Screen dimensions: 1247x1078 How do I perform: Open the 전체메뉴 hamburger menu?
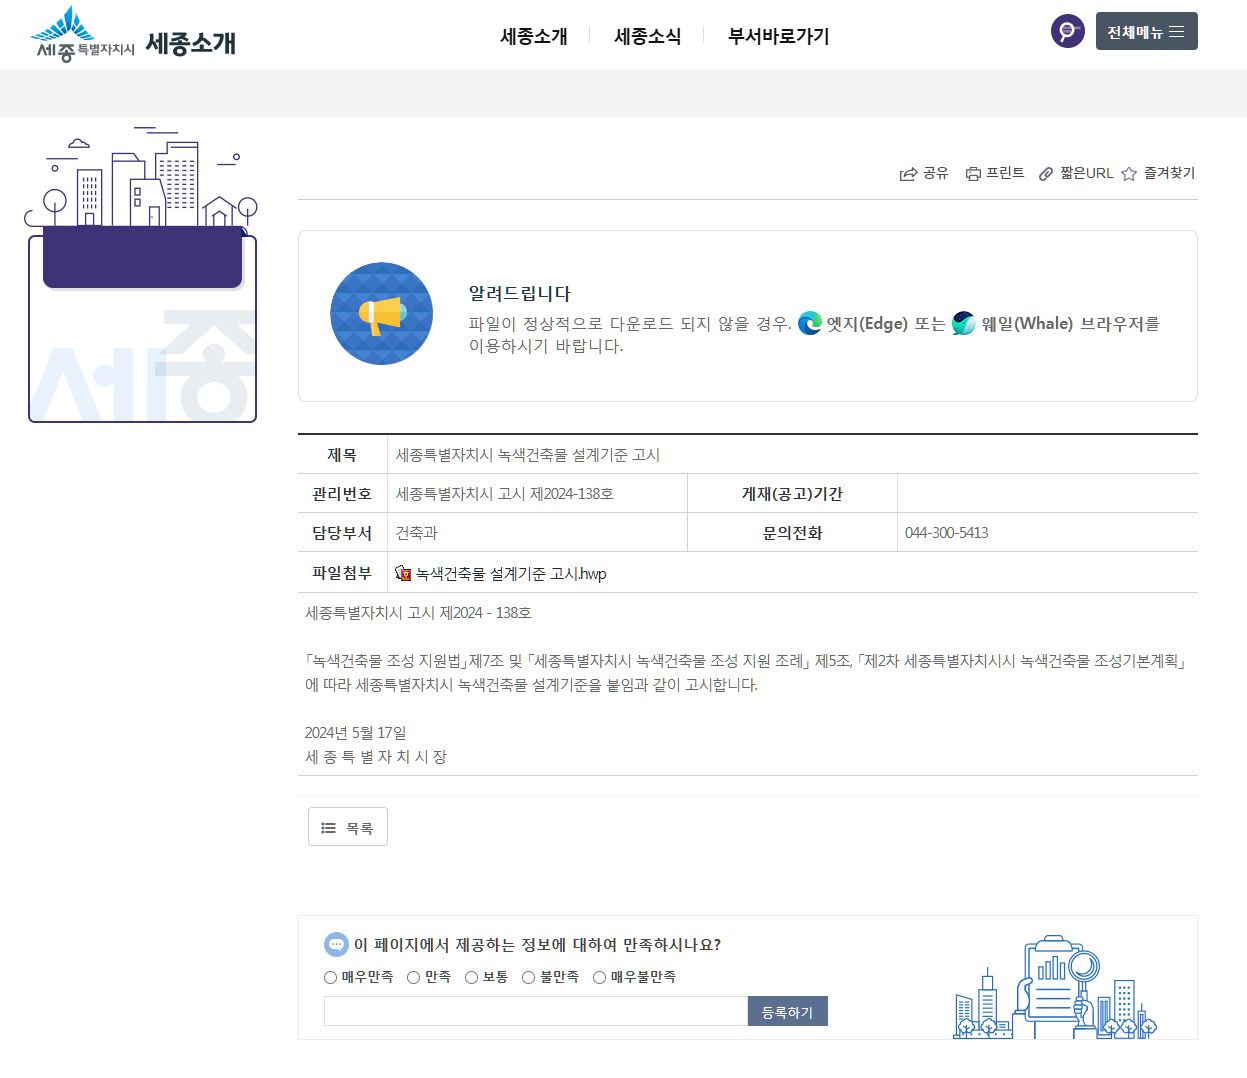[1146, 31]
